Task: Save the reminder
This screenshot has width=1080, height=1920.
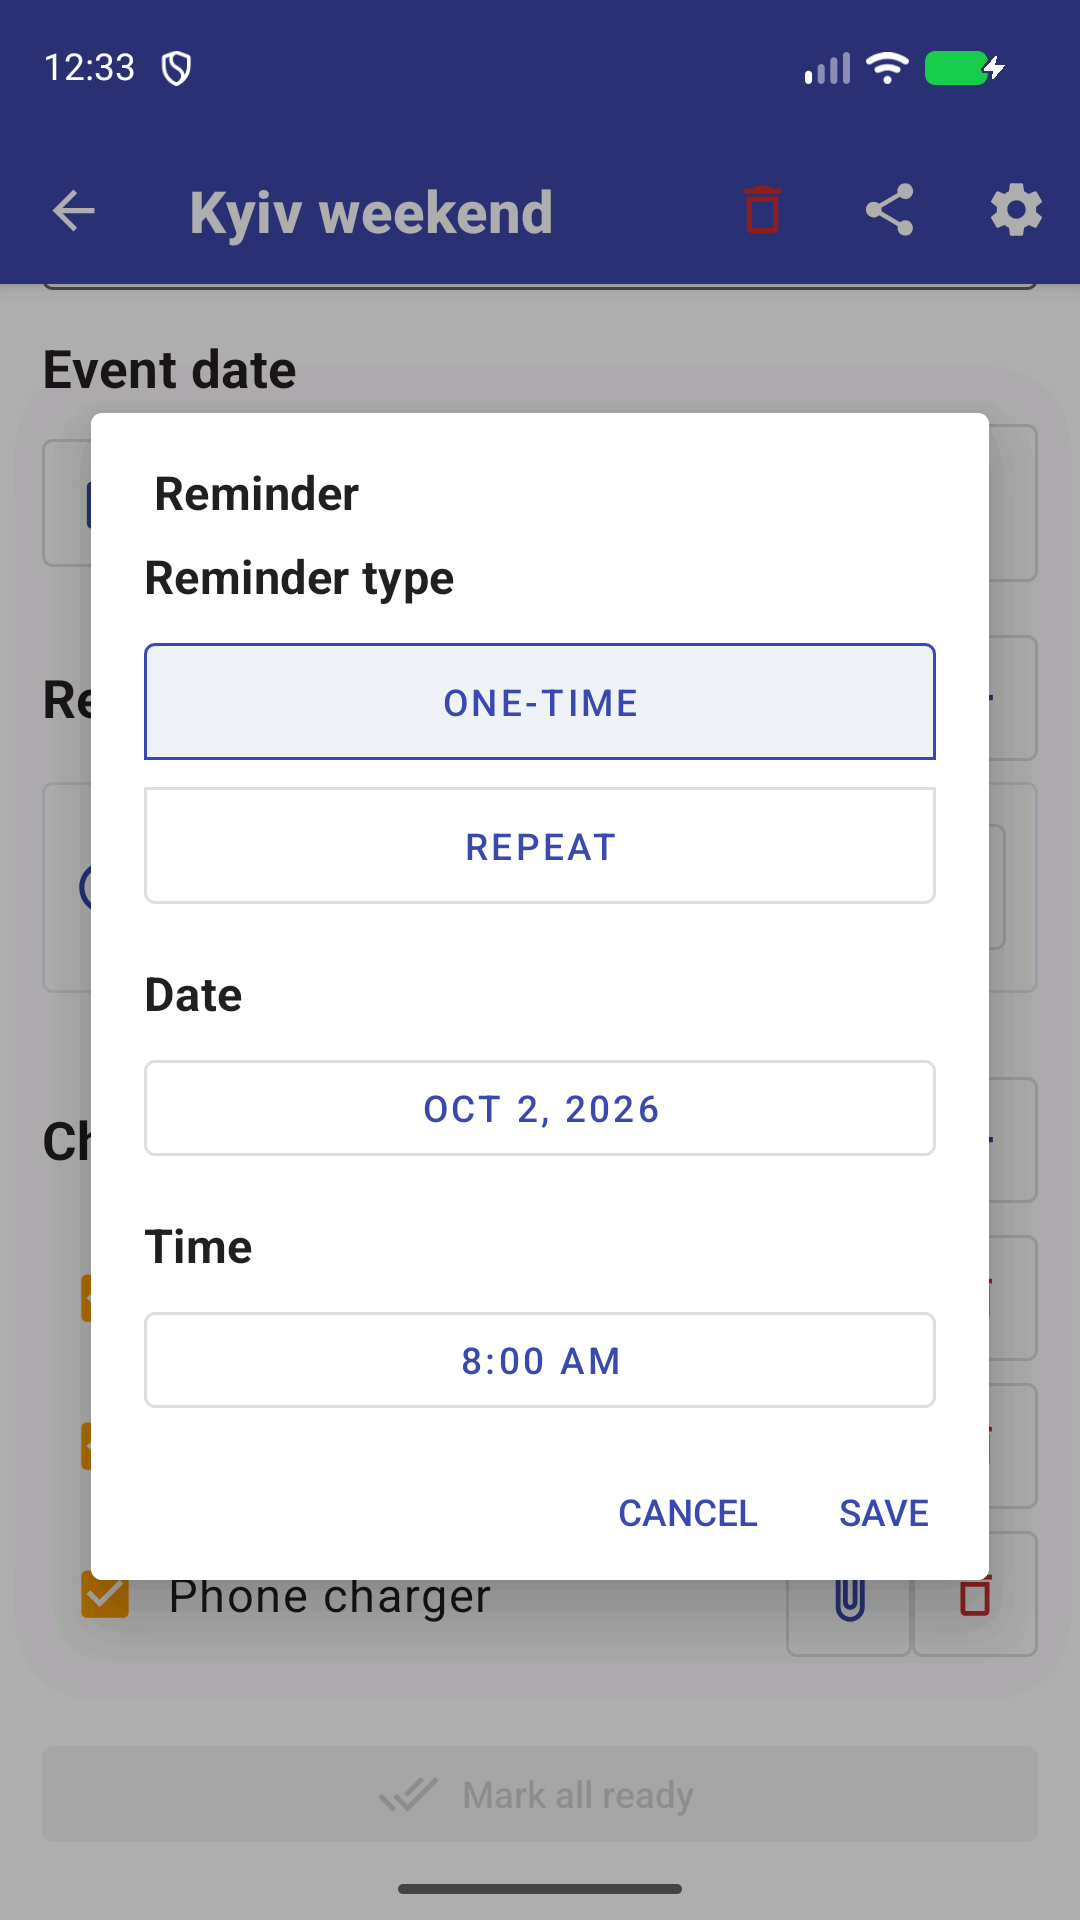Action: click(x=884, y=1513)
